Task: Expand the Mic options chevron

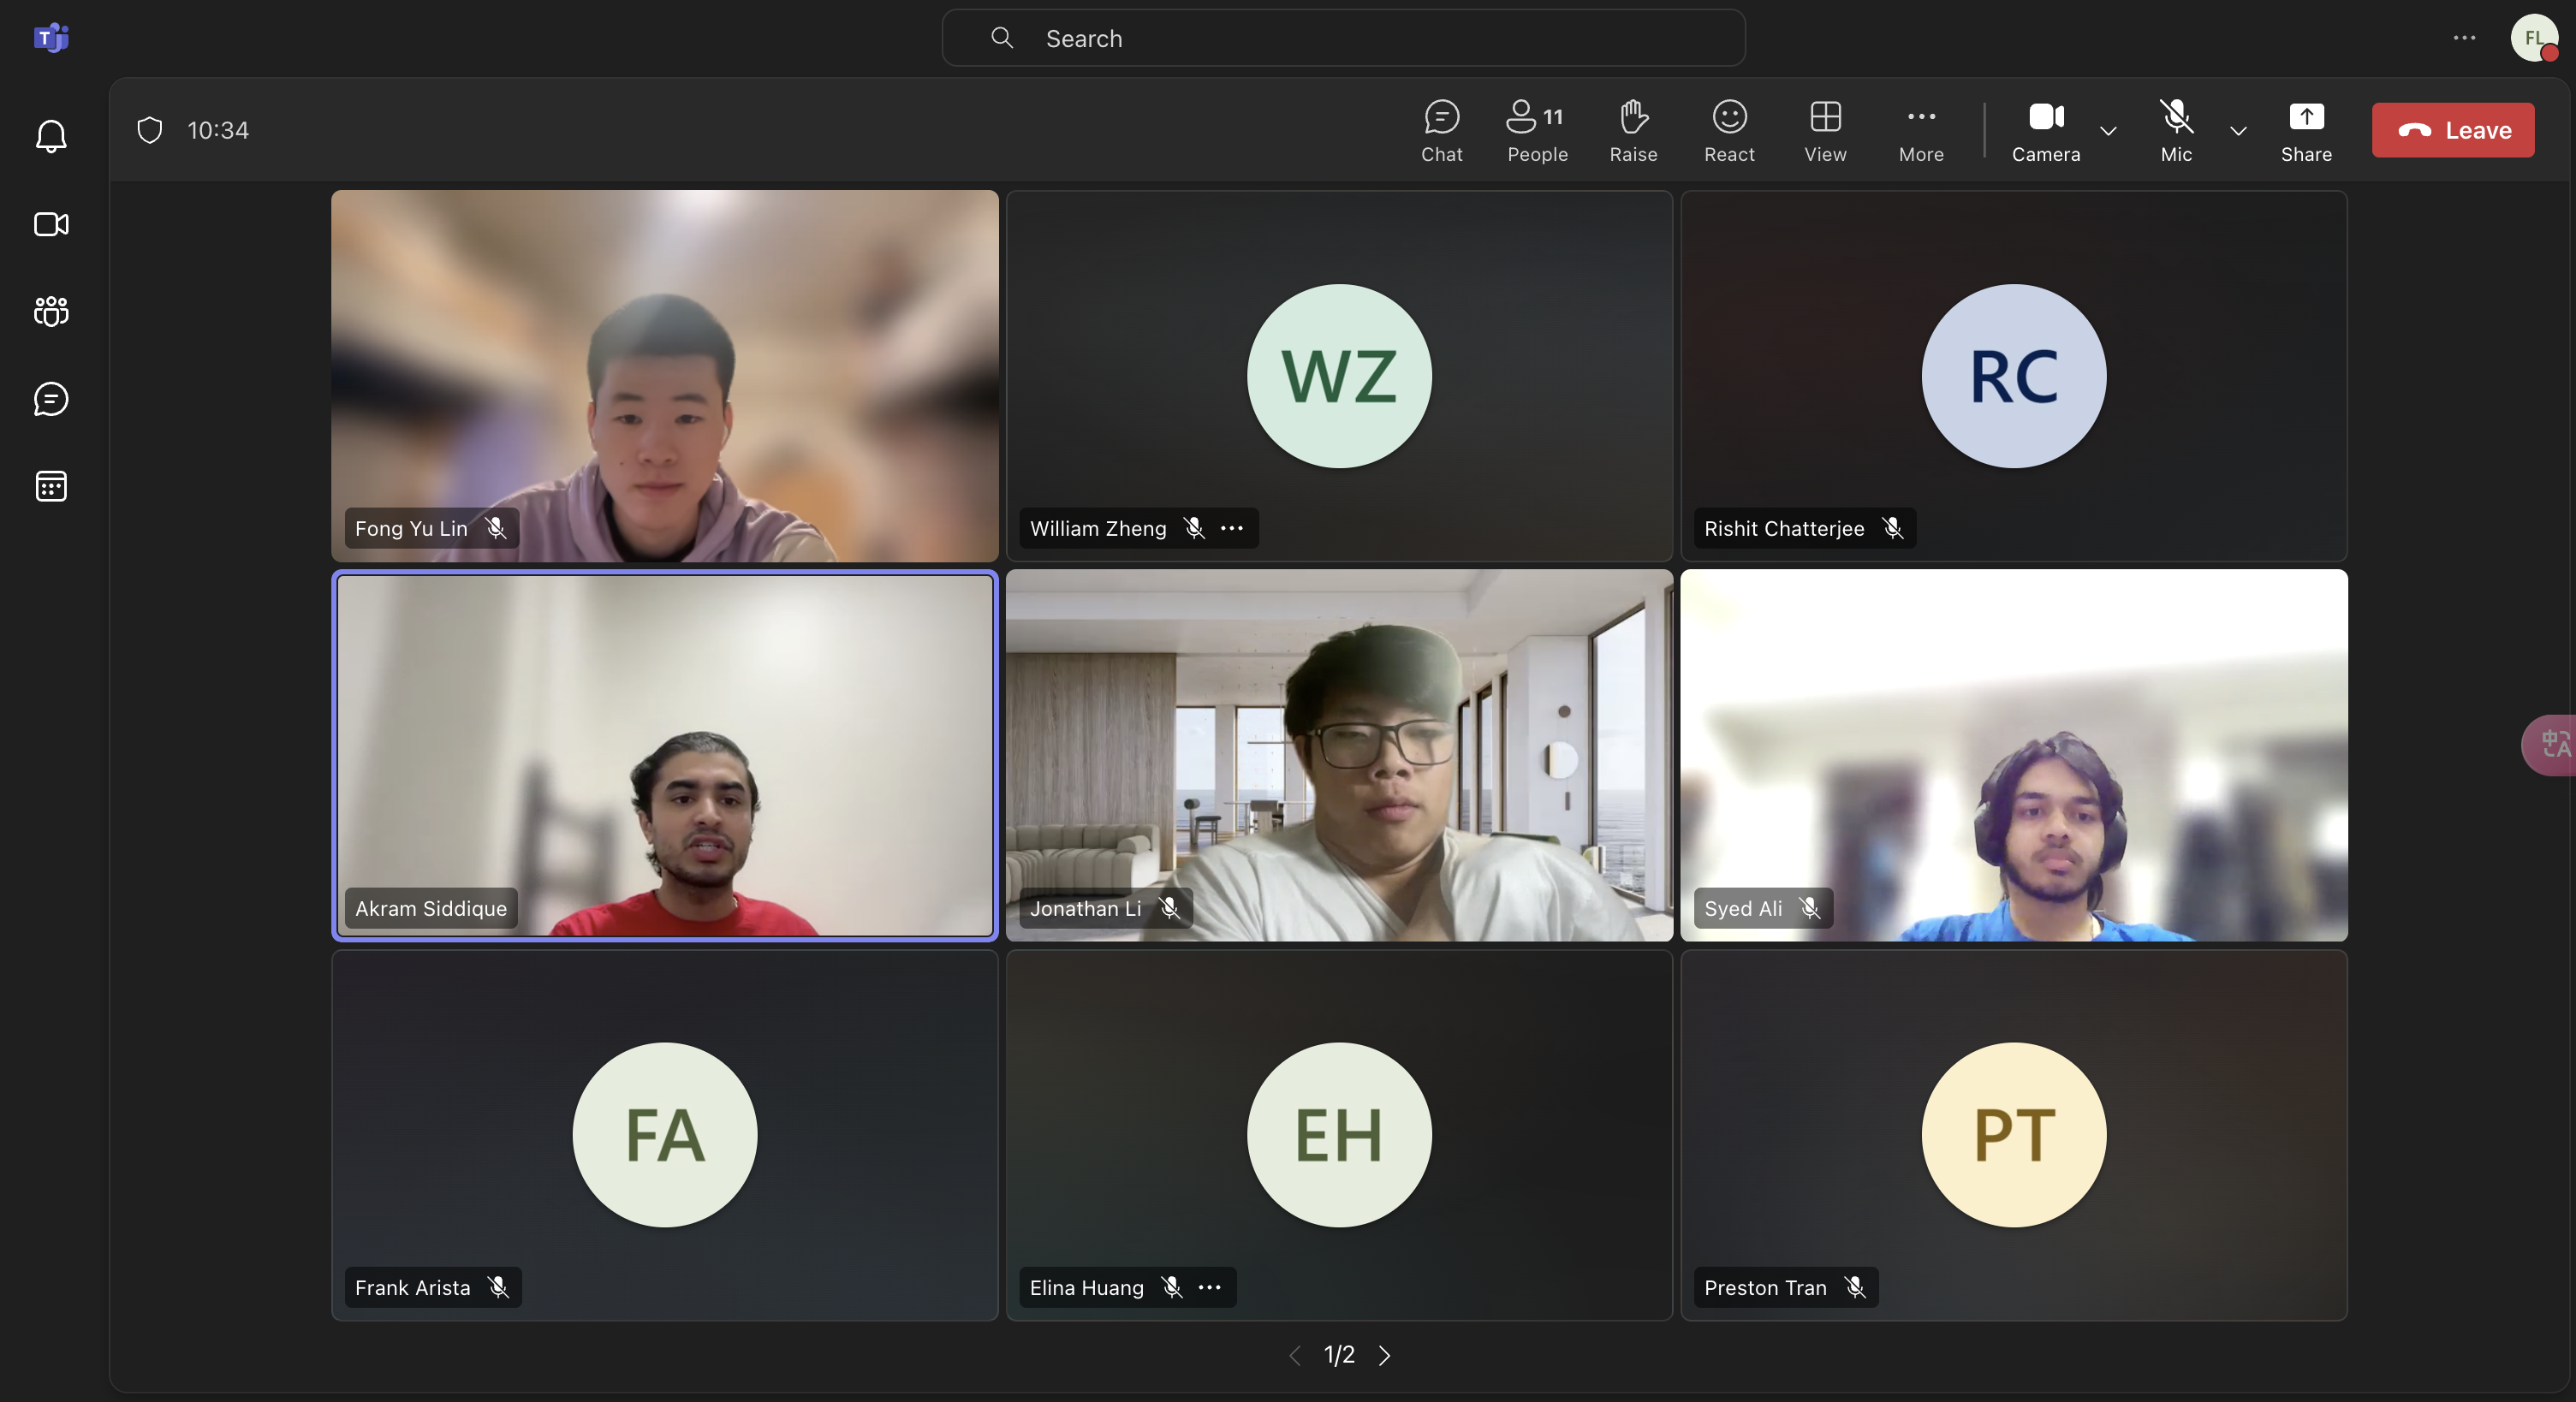Action: [x=2238, y=131]
